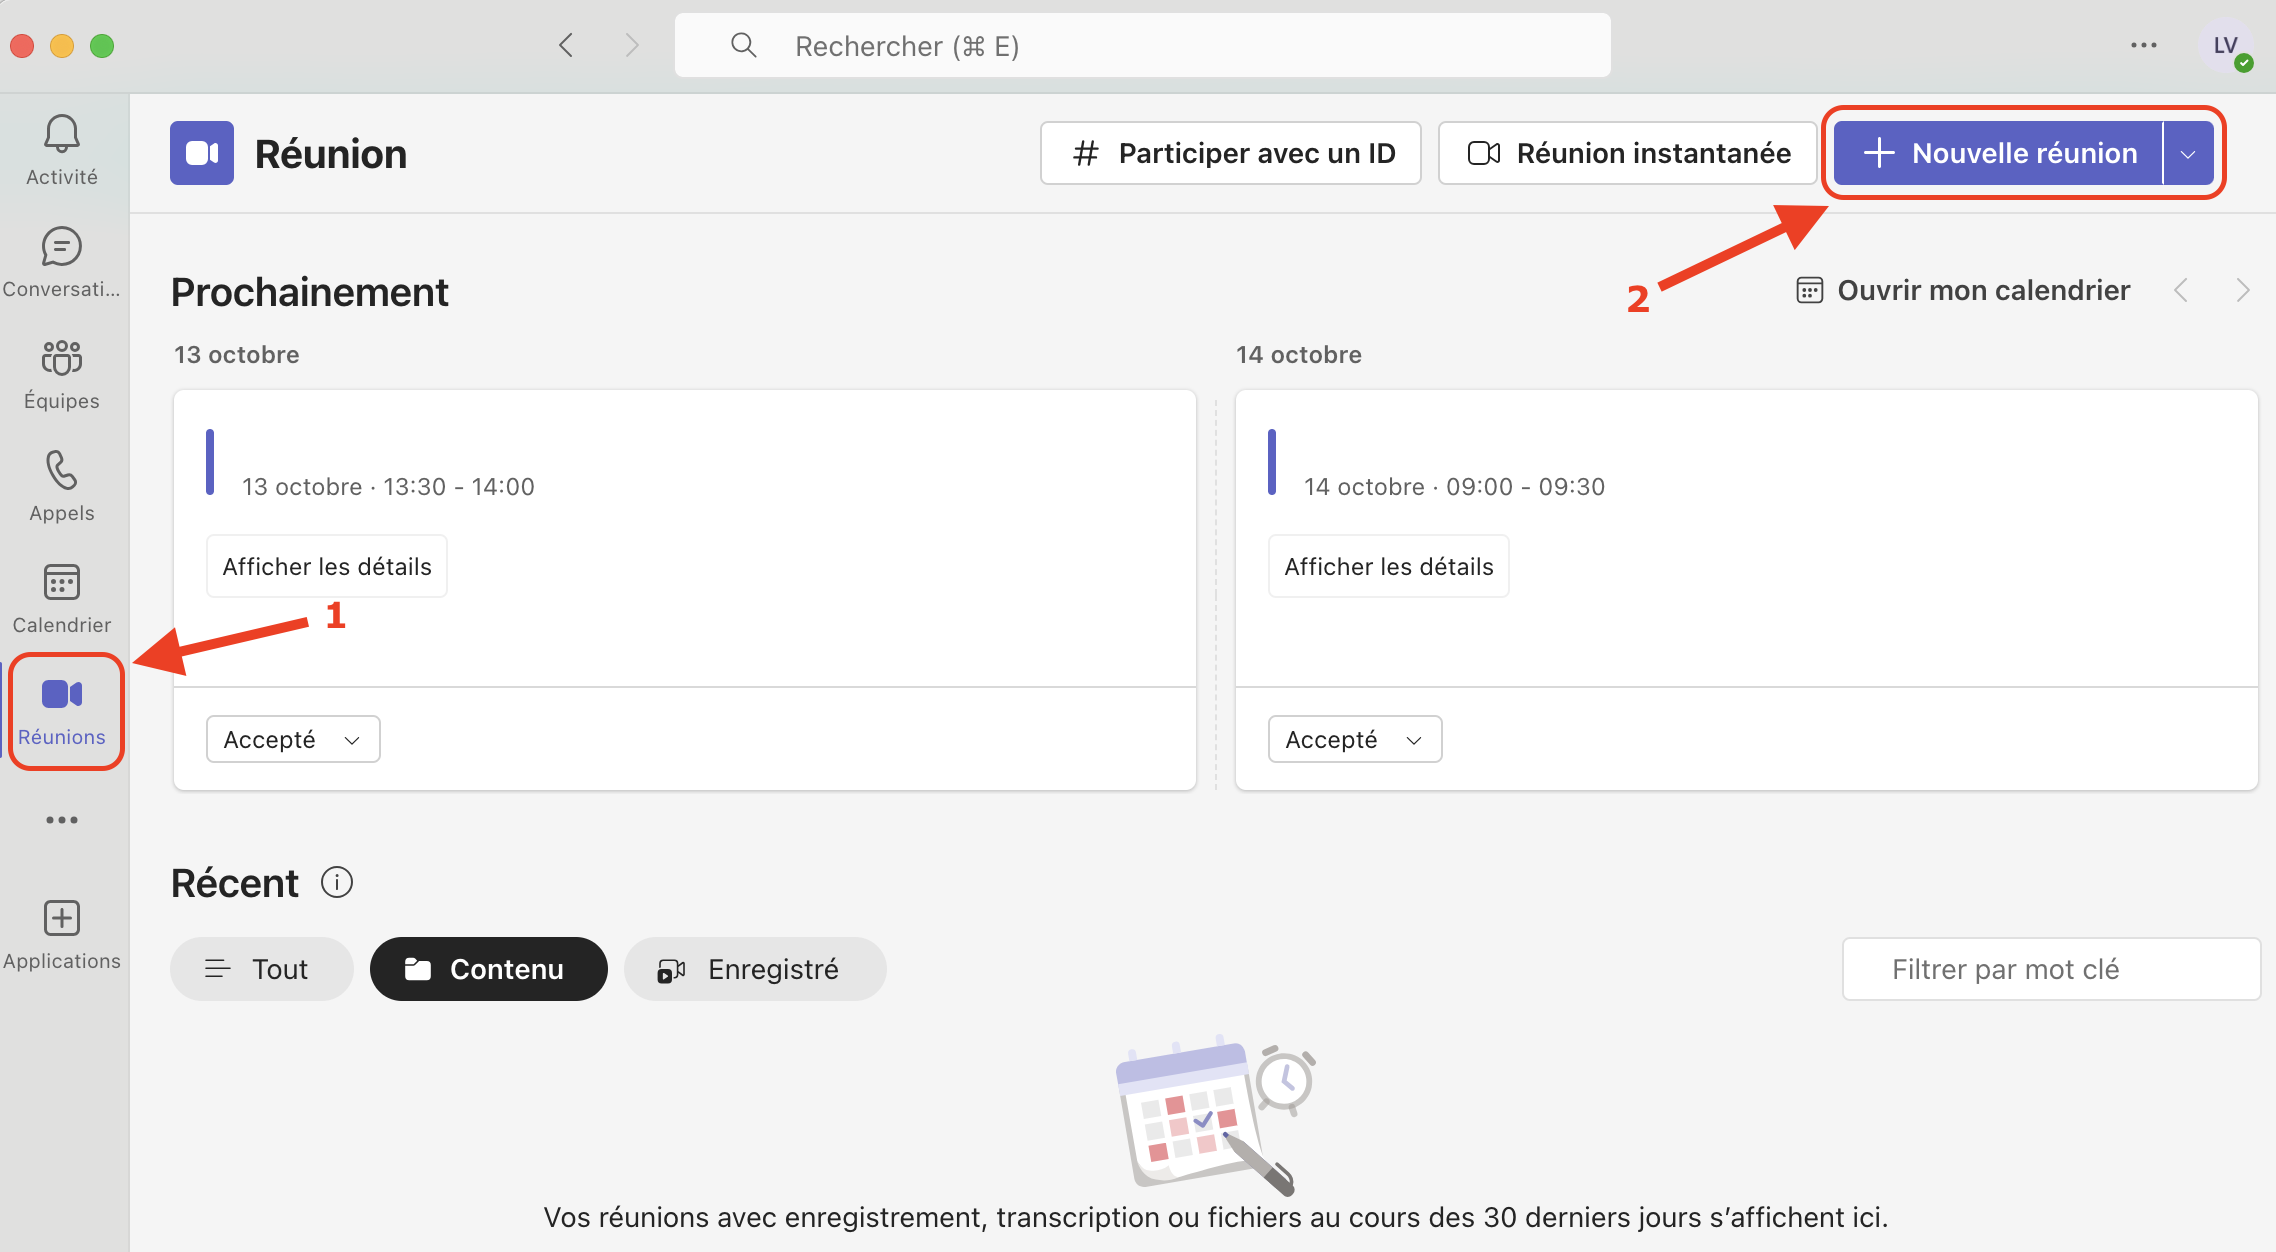Viewport: 2276px width, 1252px height.
Task: Click the Filtrer par mot clé field
Action: tap(2050, 969)
